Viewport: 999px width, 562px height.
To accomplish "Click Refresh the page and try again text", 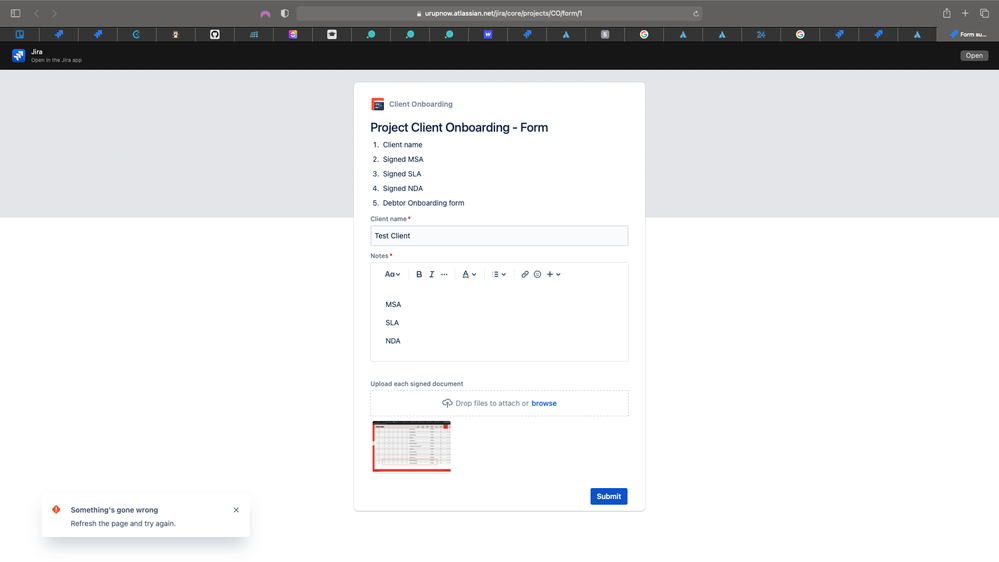I will point(123,524).
